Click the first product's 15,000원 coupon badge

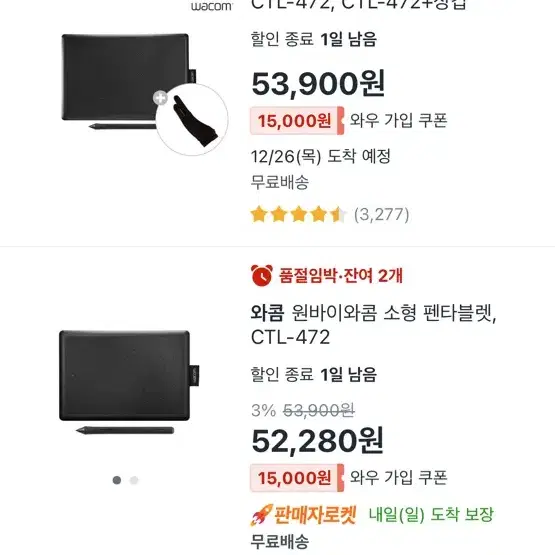(x=297, y=121)
